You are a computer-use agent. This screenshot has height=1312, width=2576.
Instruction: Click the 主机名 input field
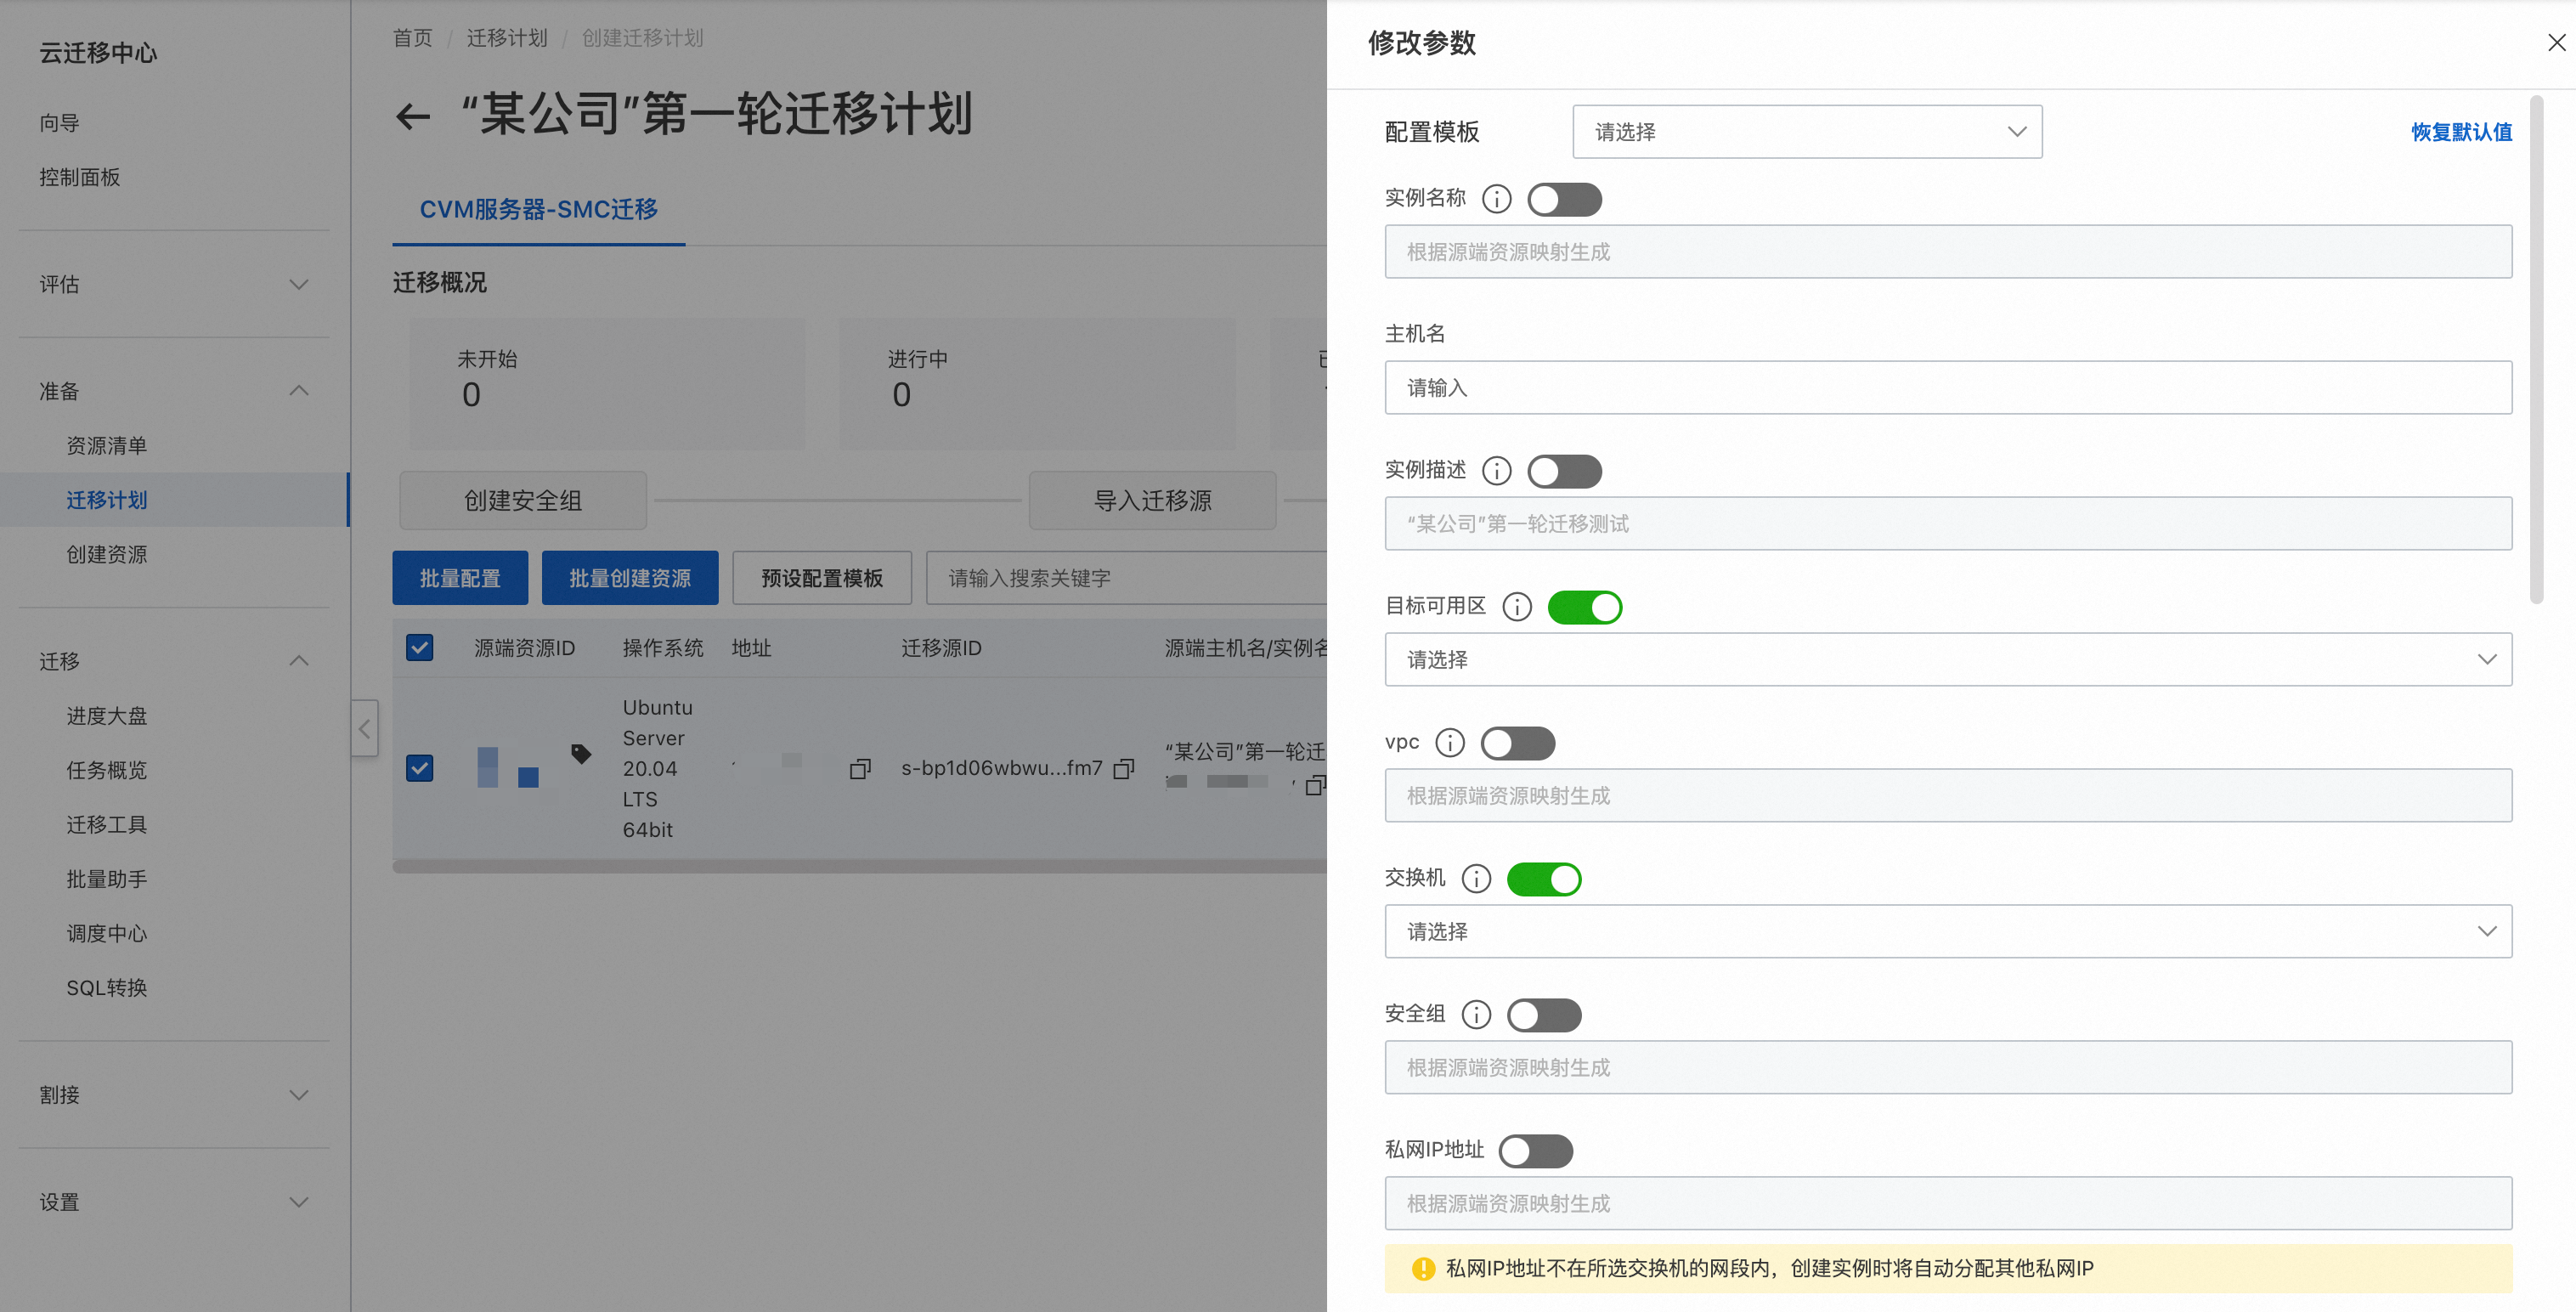pyautogui.click(x=1948, y=387)
